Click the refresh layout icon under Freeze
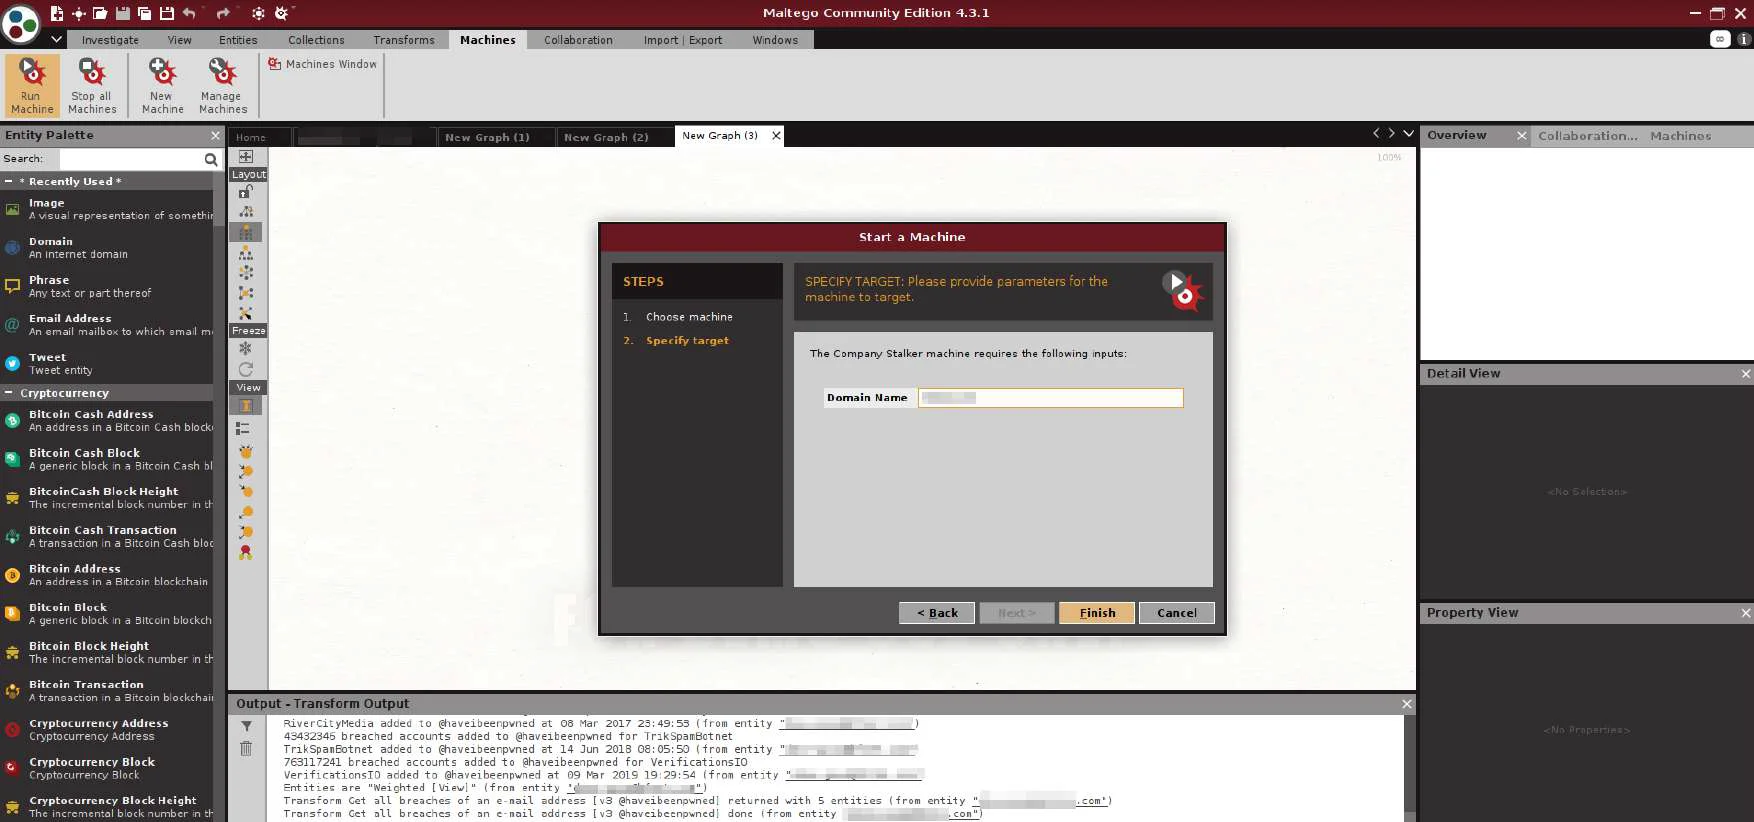This screenshot has height=822, width=1754. 246,369
